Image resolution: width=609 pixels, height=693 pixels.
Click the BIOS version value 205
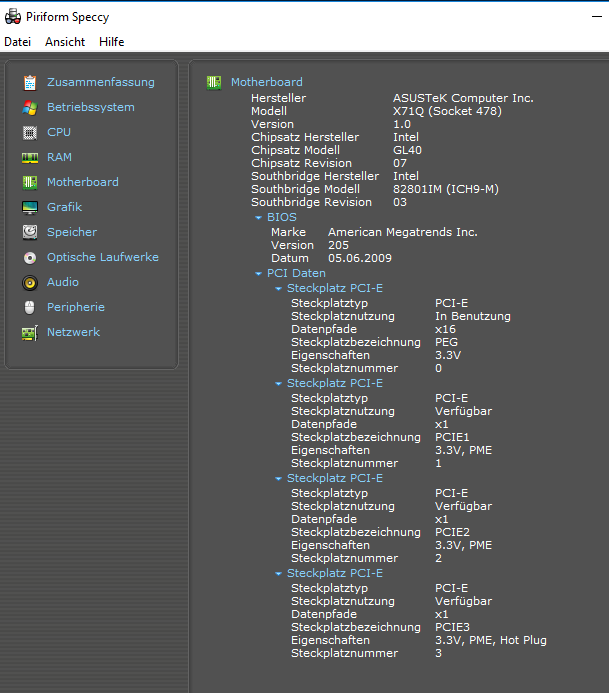click(338, 245)
